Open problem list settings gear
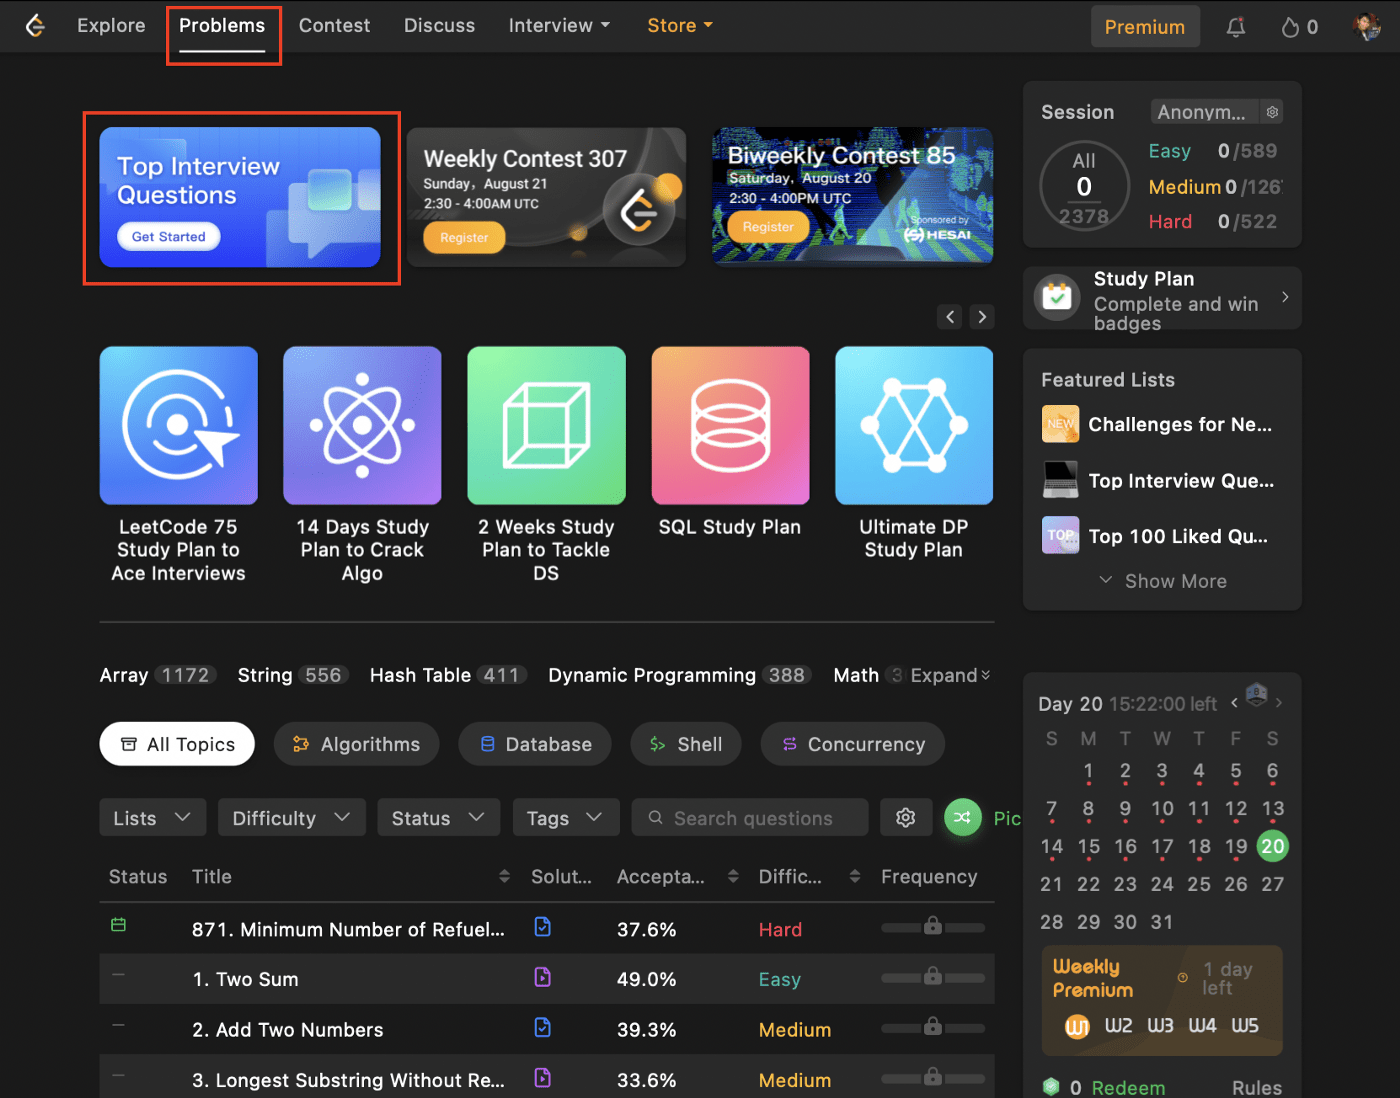The width and height of the screenshot is (1400, 1098). (906, 818)
